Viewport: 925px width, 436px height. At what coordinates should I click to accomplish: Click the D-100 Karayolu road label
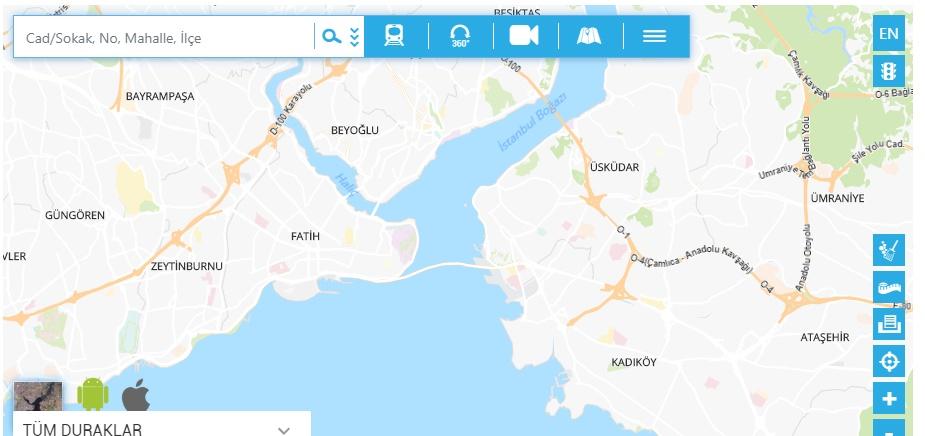pos(290,110)
